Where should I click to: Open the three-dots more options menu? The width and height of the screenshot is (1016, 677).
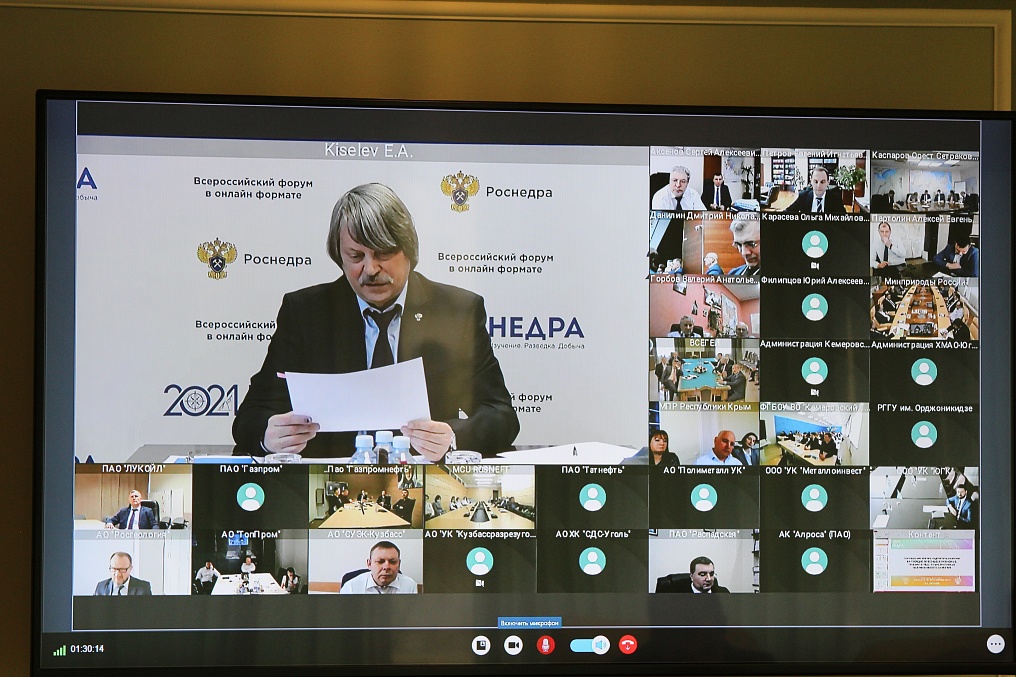[x=995, y=644]
